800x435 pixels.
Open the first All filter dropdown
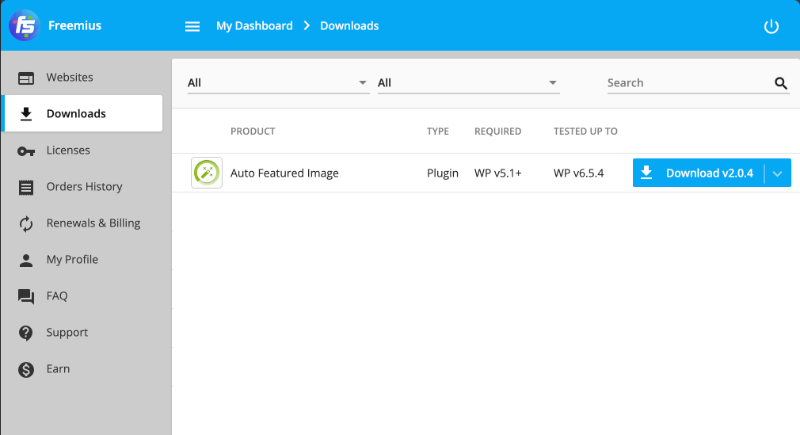click(278, 83)
